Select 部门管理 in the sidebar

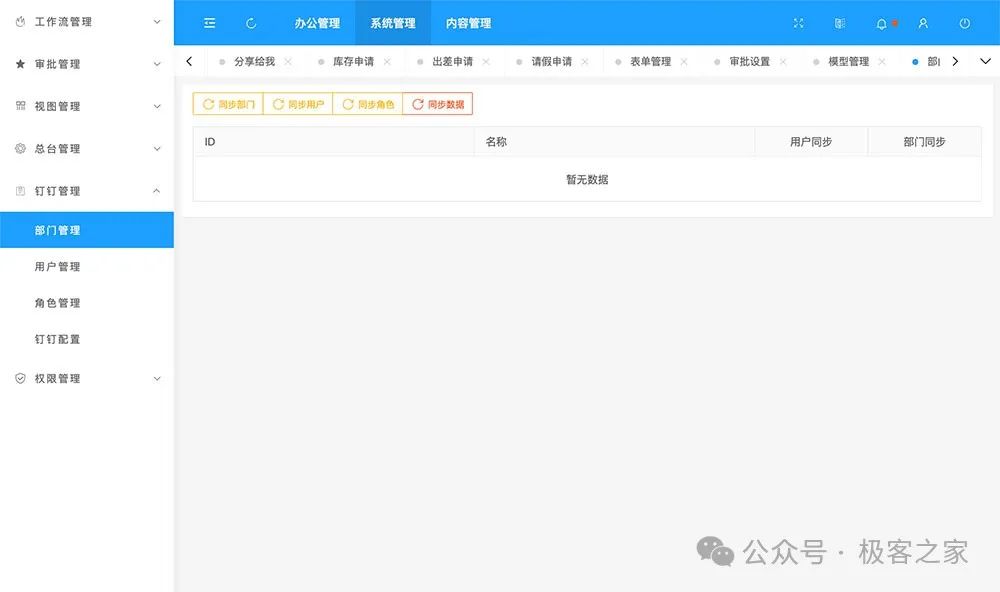click(87, 230)
